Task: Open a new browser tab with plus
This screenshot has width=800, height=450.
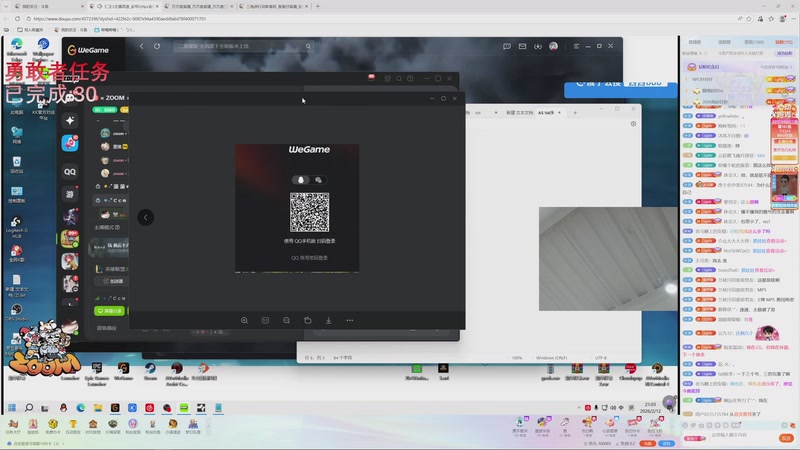Action: (x=317, y=6)
